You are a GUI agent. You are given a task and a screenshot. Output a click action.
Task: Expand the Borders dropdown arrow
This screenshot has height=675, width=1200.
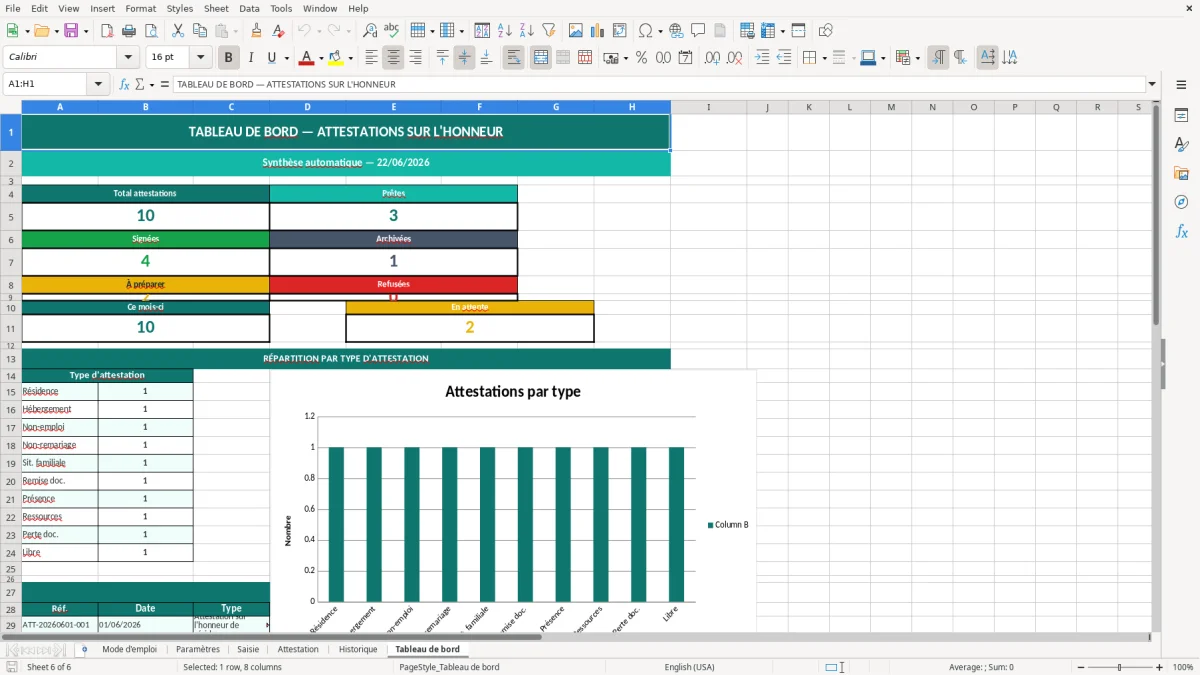824,58
